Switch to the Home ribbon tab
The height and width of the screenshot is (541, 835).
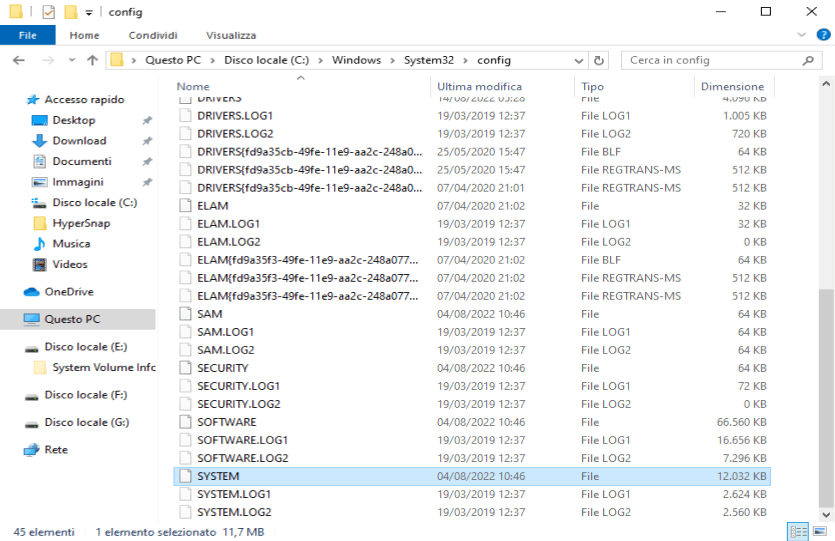tap(84, 35)
